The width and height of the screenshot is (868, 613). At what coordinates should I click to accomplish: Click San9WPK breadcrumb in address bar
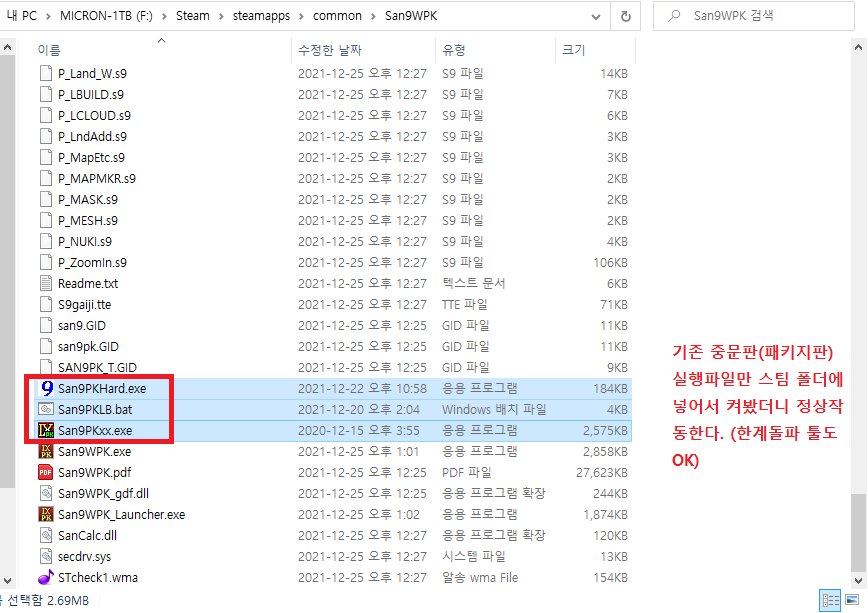pos(411,16)
